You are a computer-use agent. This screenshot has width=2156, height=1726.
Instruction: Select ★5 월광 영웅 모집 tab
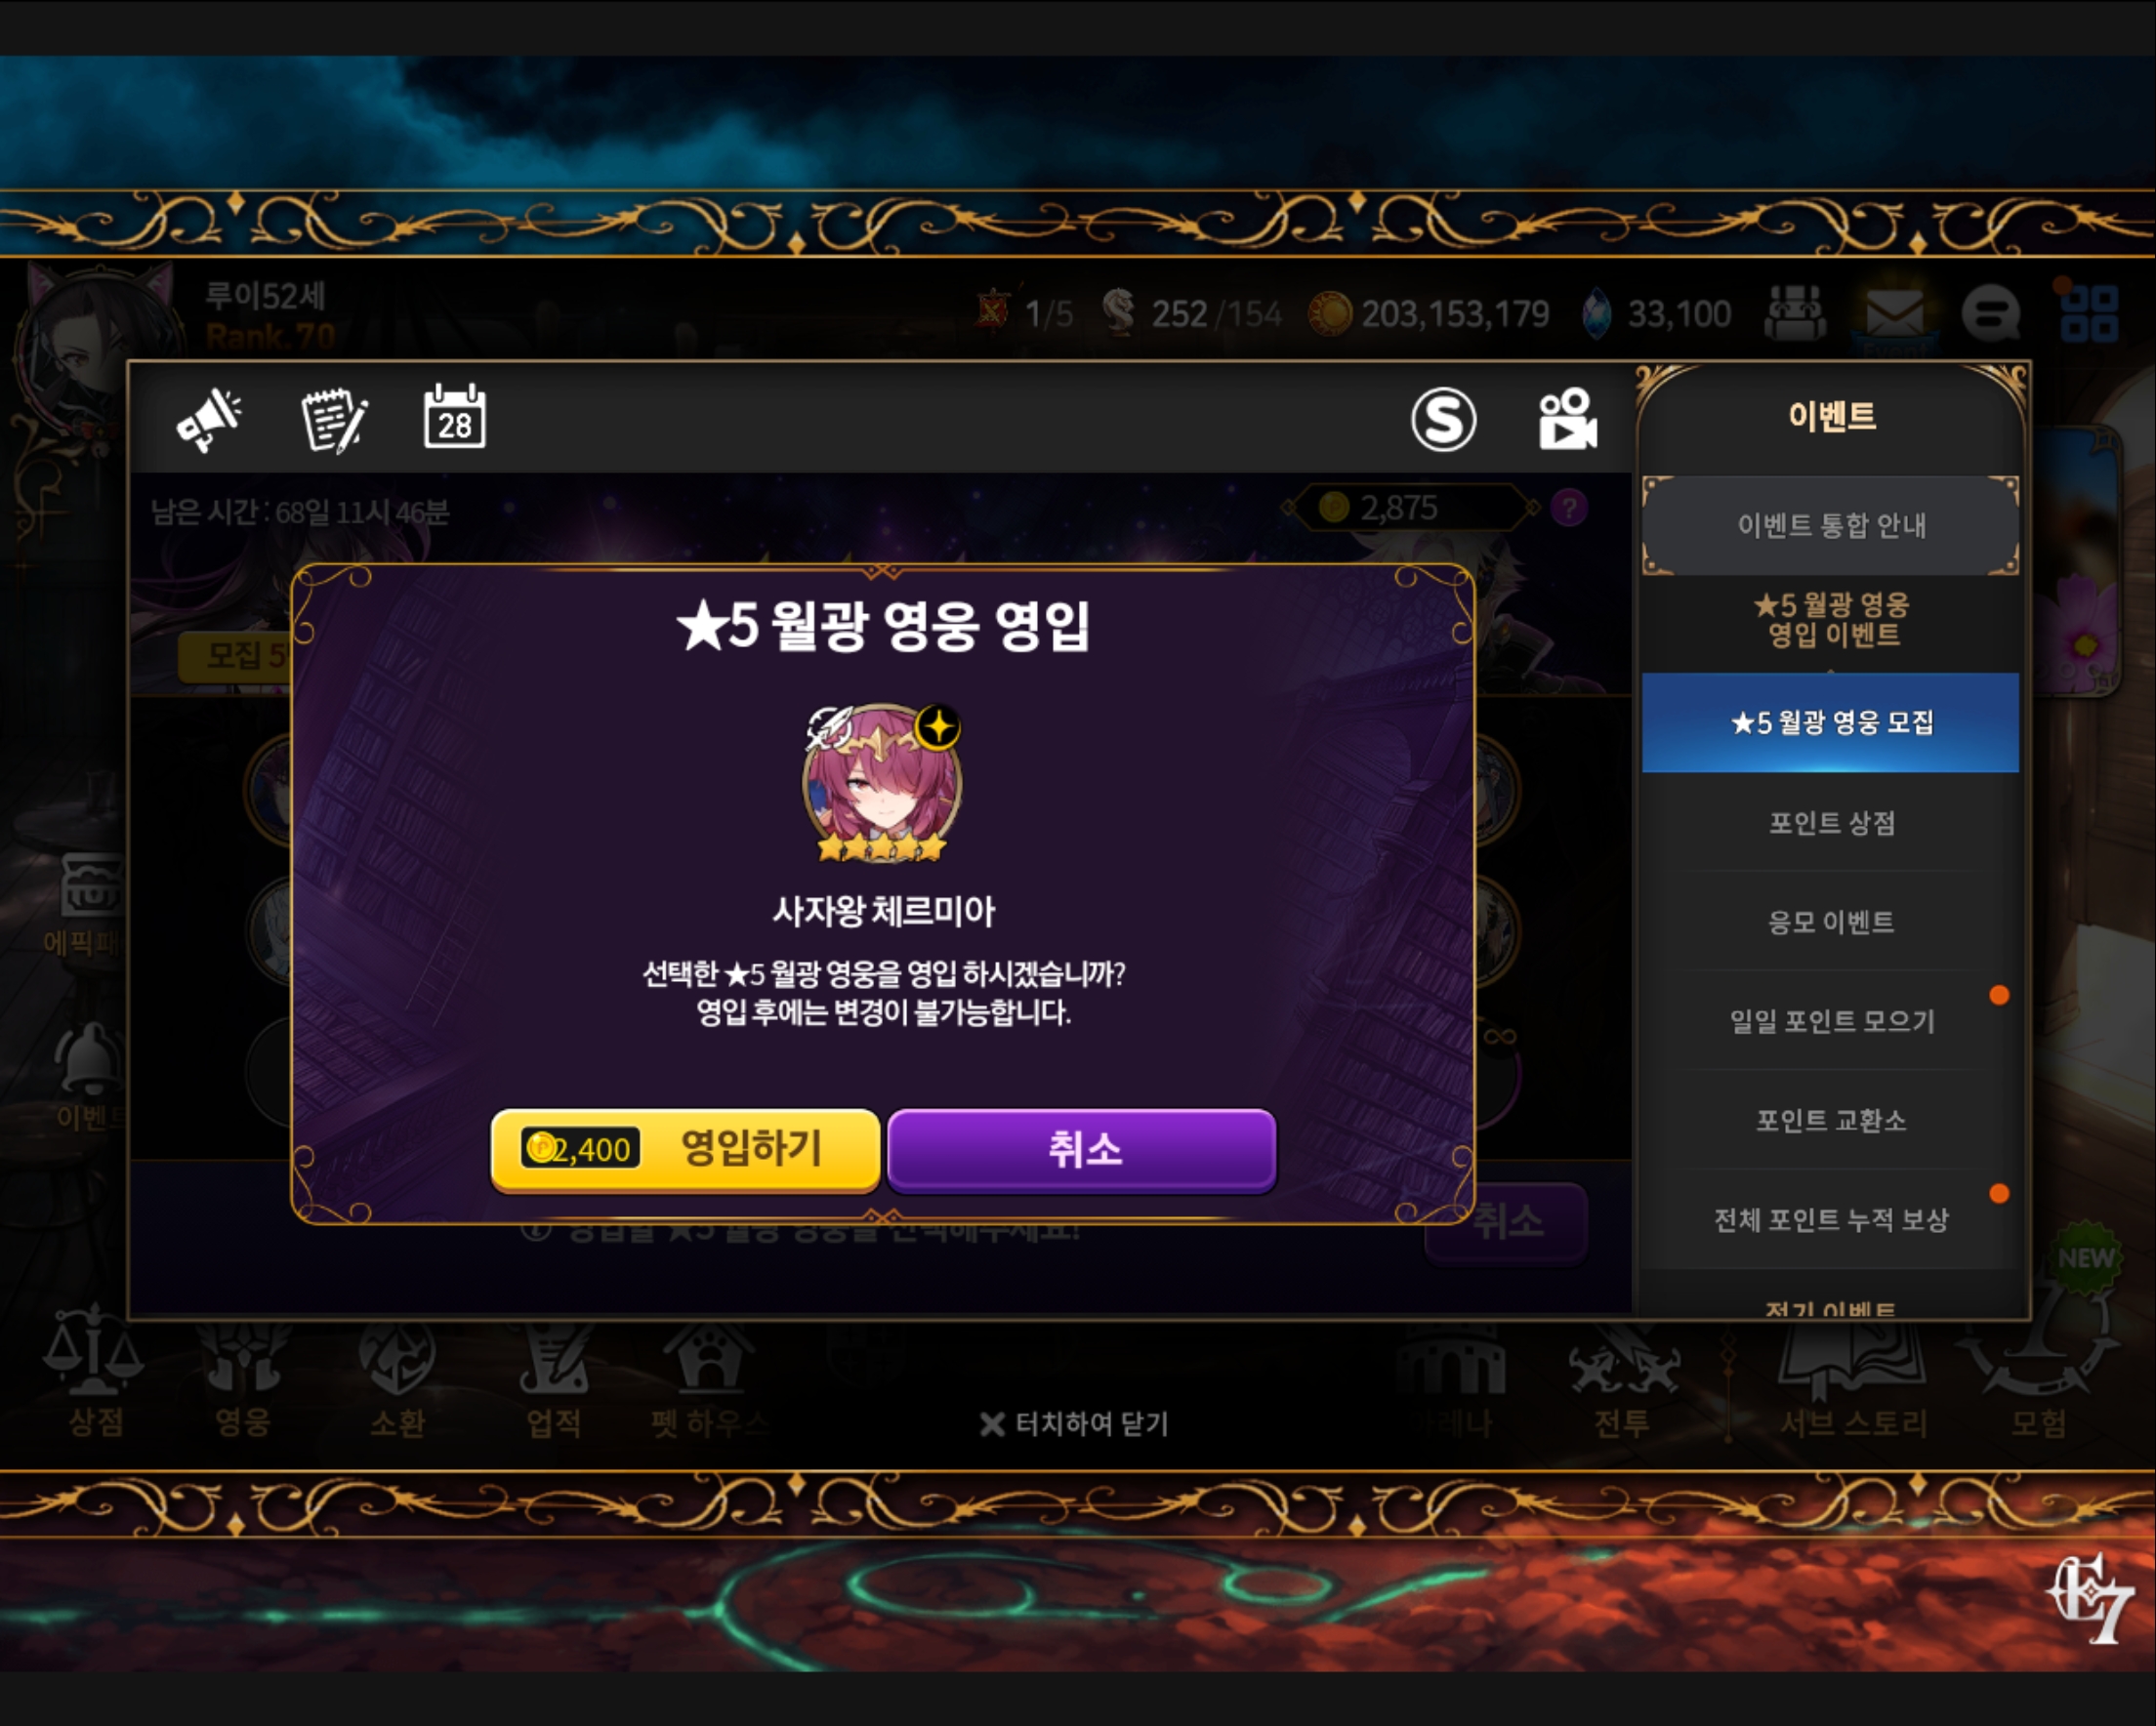1830,722
